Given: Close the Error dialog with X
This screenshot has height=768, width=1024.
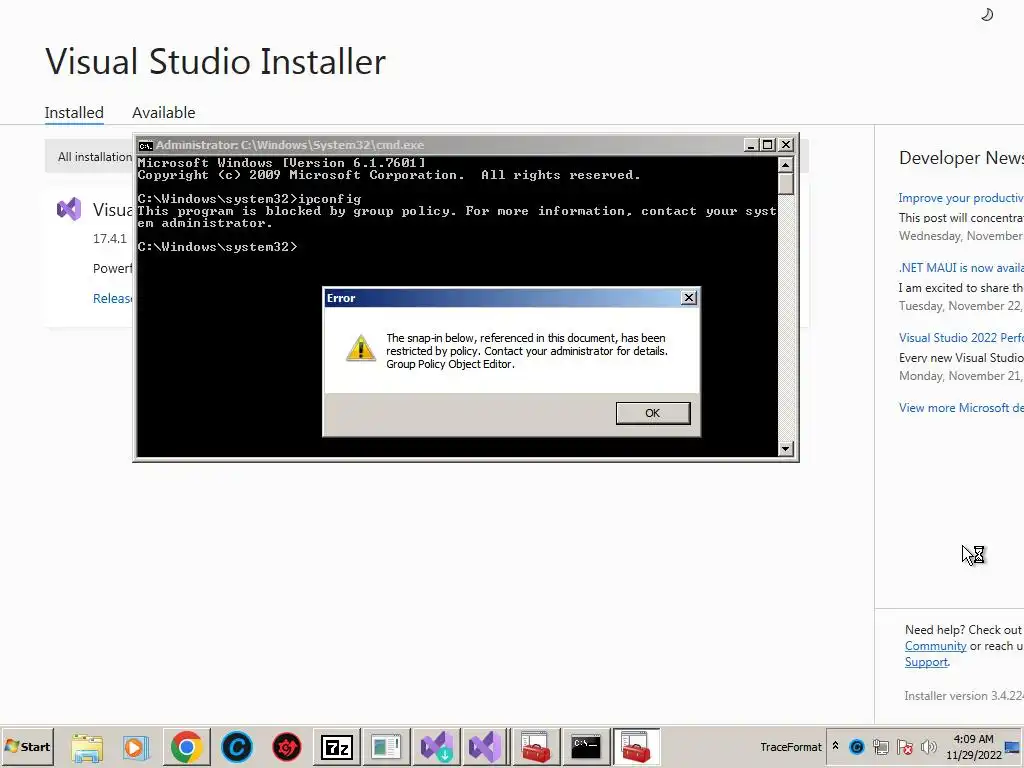Looking at the screenshot, I should [x=688, y=298].
